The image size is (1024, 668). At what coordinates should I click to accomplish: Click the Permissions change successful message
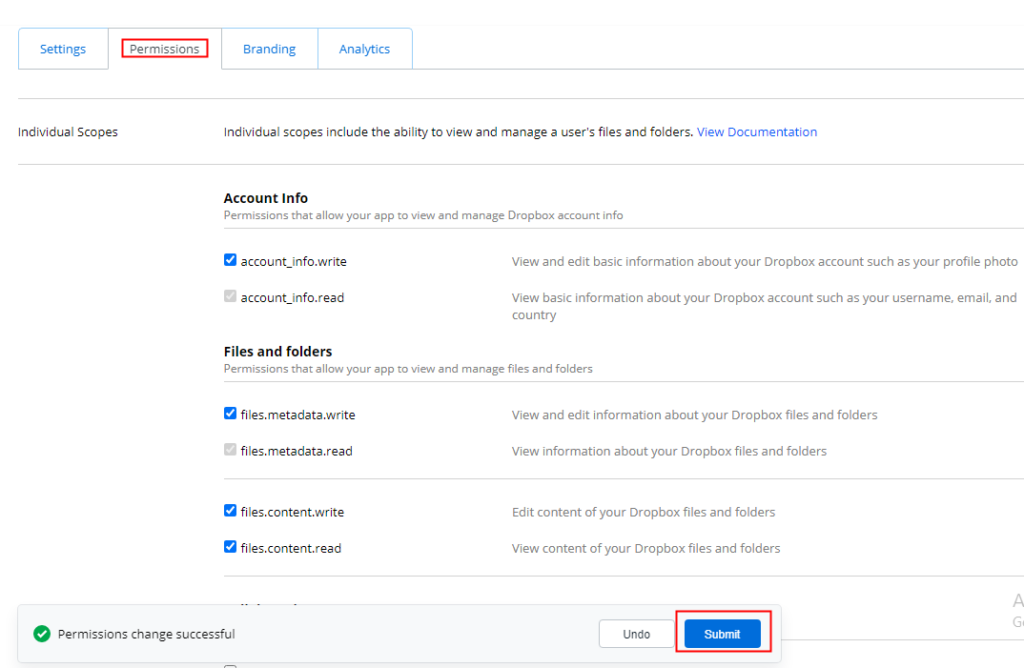click(x=146, y=634)
